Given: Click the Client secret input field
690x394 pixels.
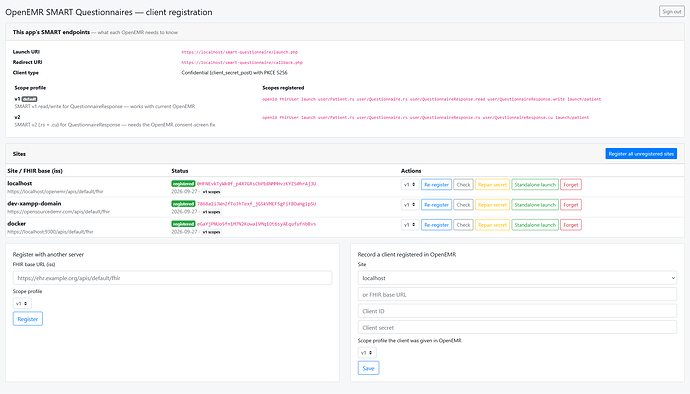Looking at the screenshot, I should click(517, 328).
